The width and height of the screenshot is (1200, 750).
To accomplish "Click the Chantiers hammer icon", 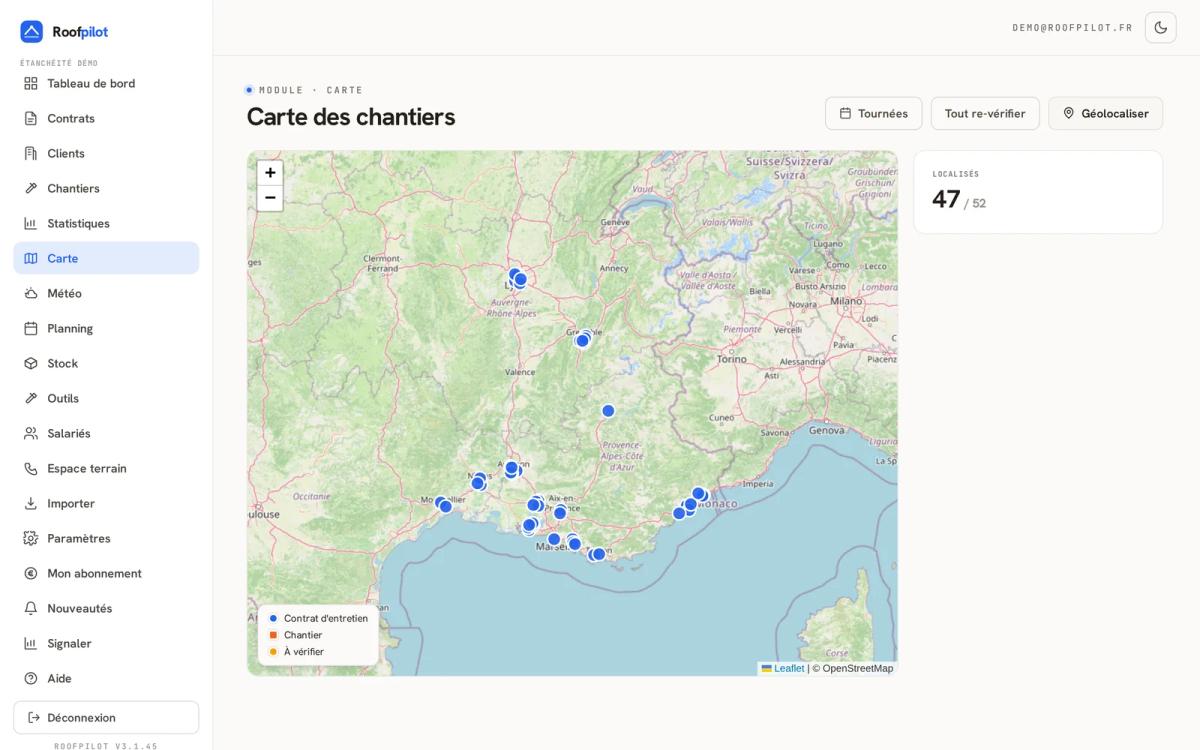I will tap(31, 188).
